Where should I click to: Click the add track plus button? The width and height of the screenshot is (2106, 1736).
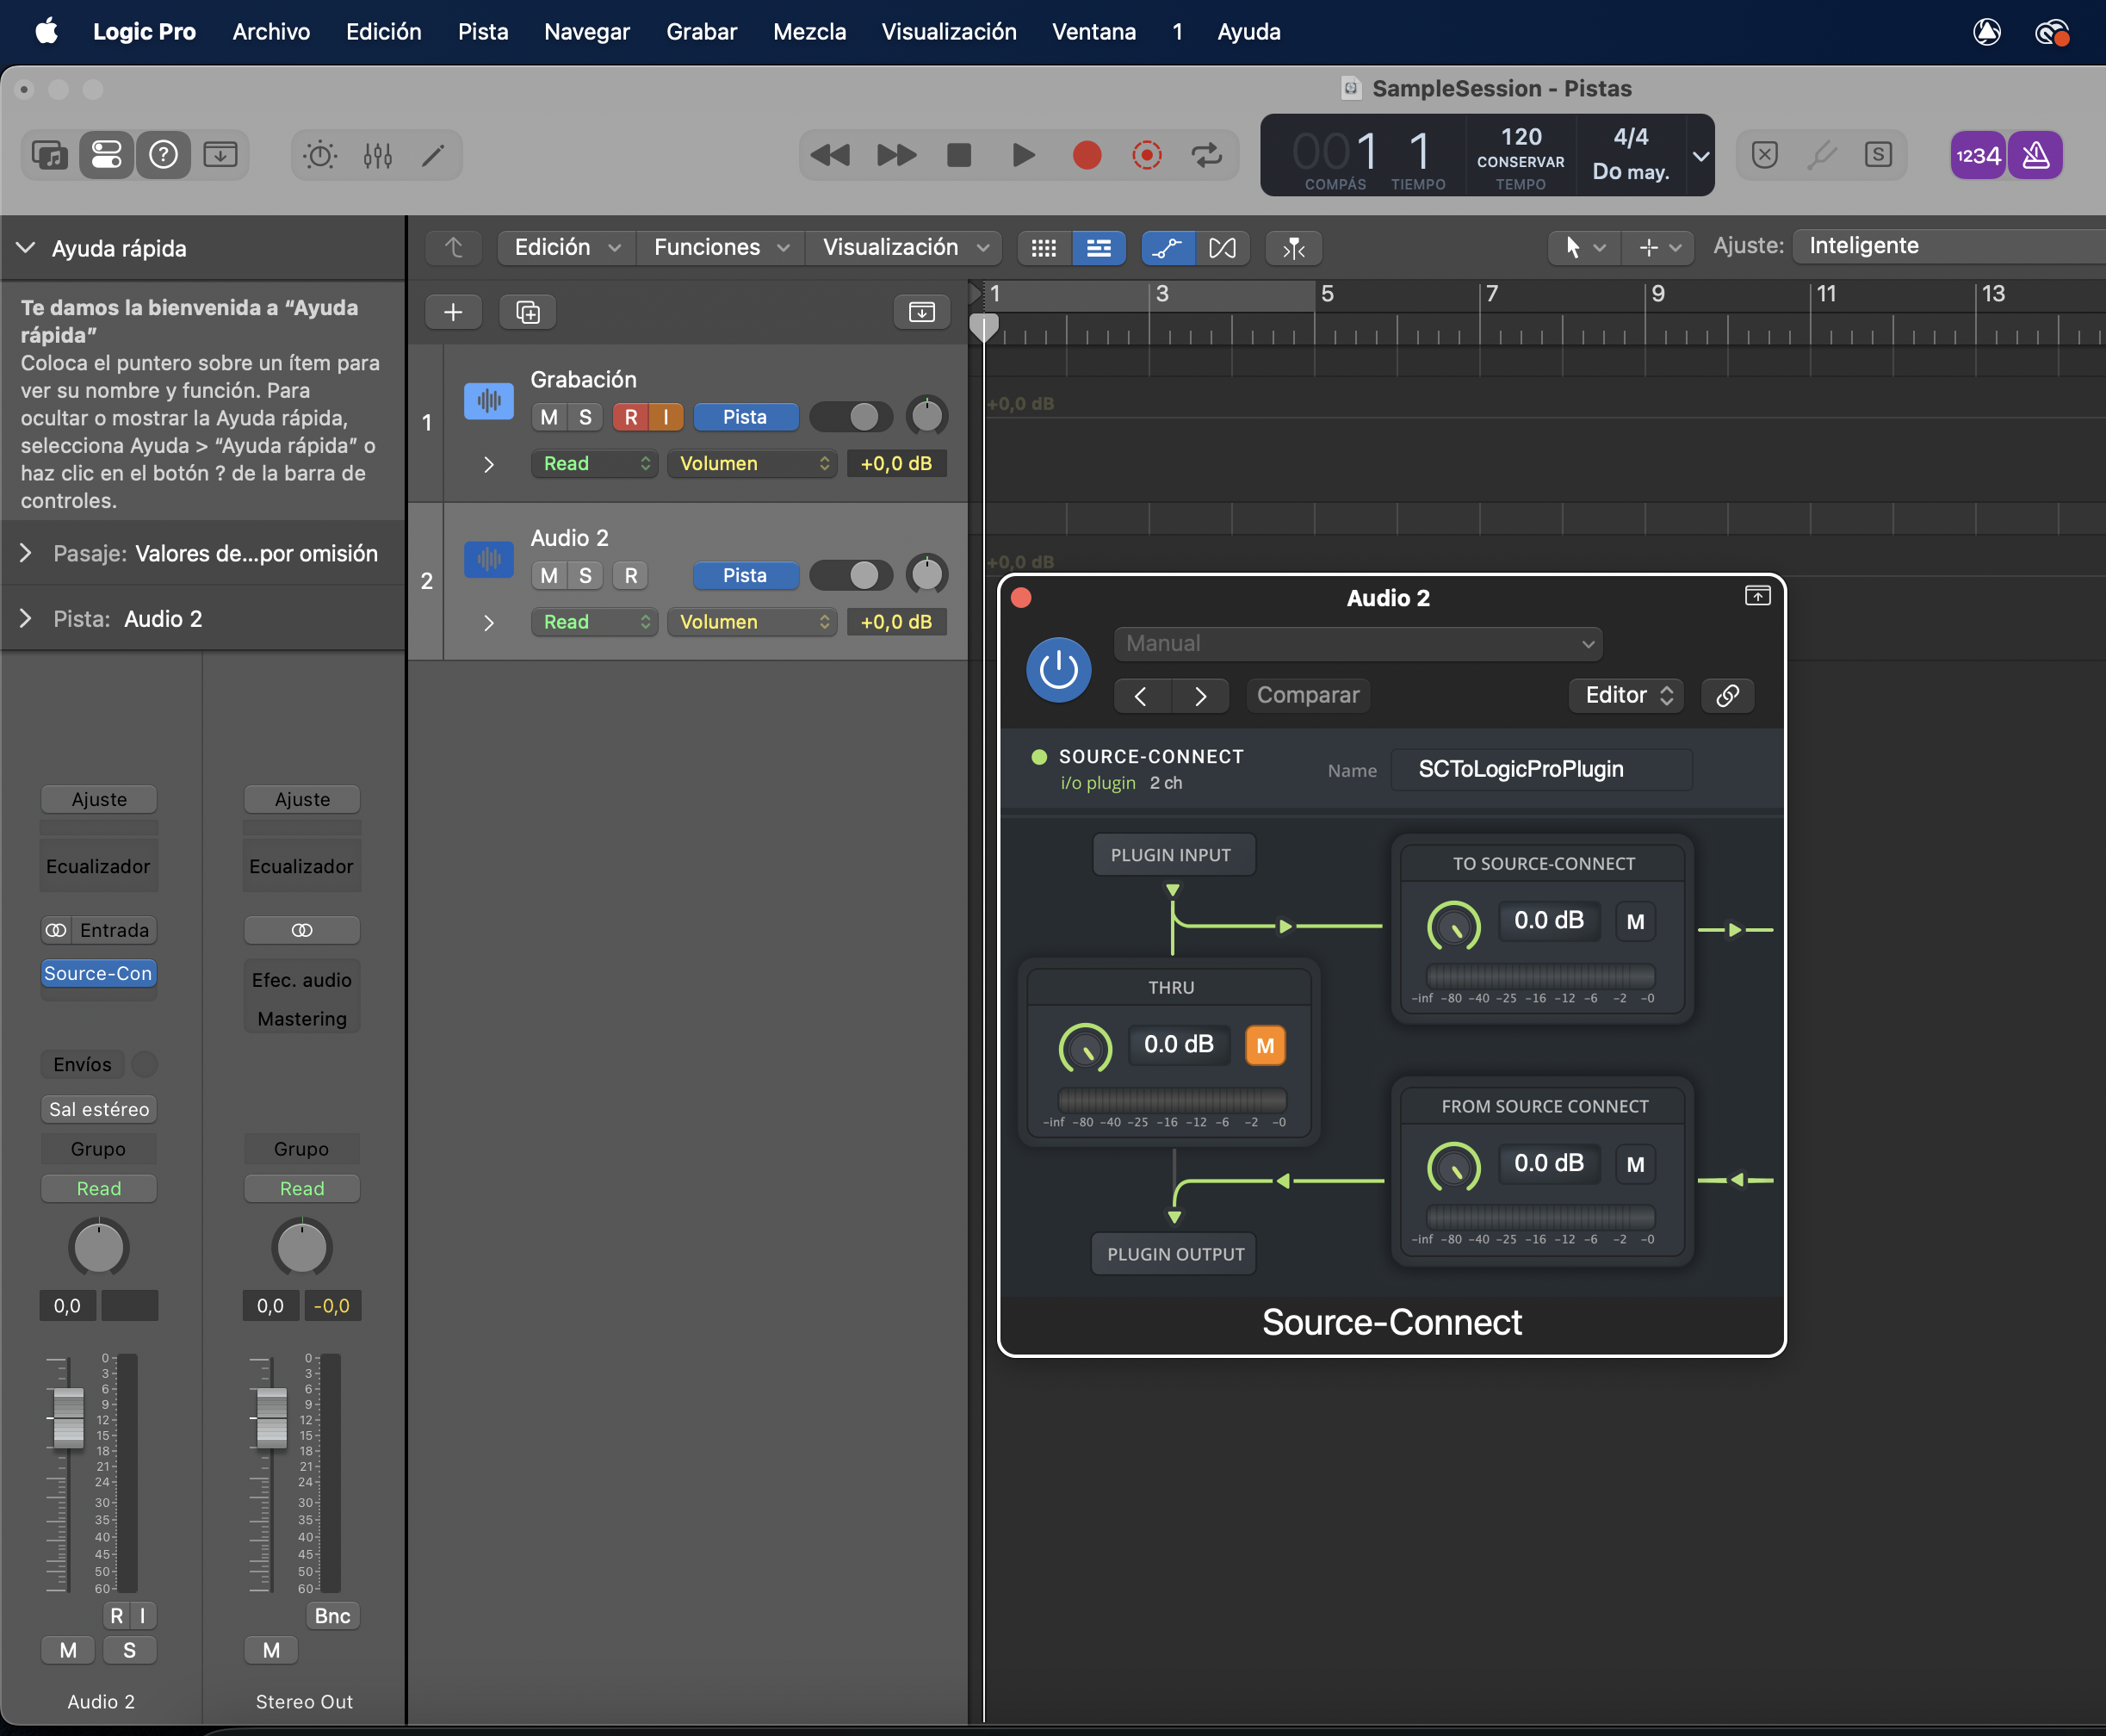(x=453, y=312)
